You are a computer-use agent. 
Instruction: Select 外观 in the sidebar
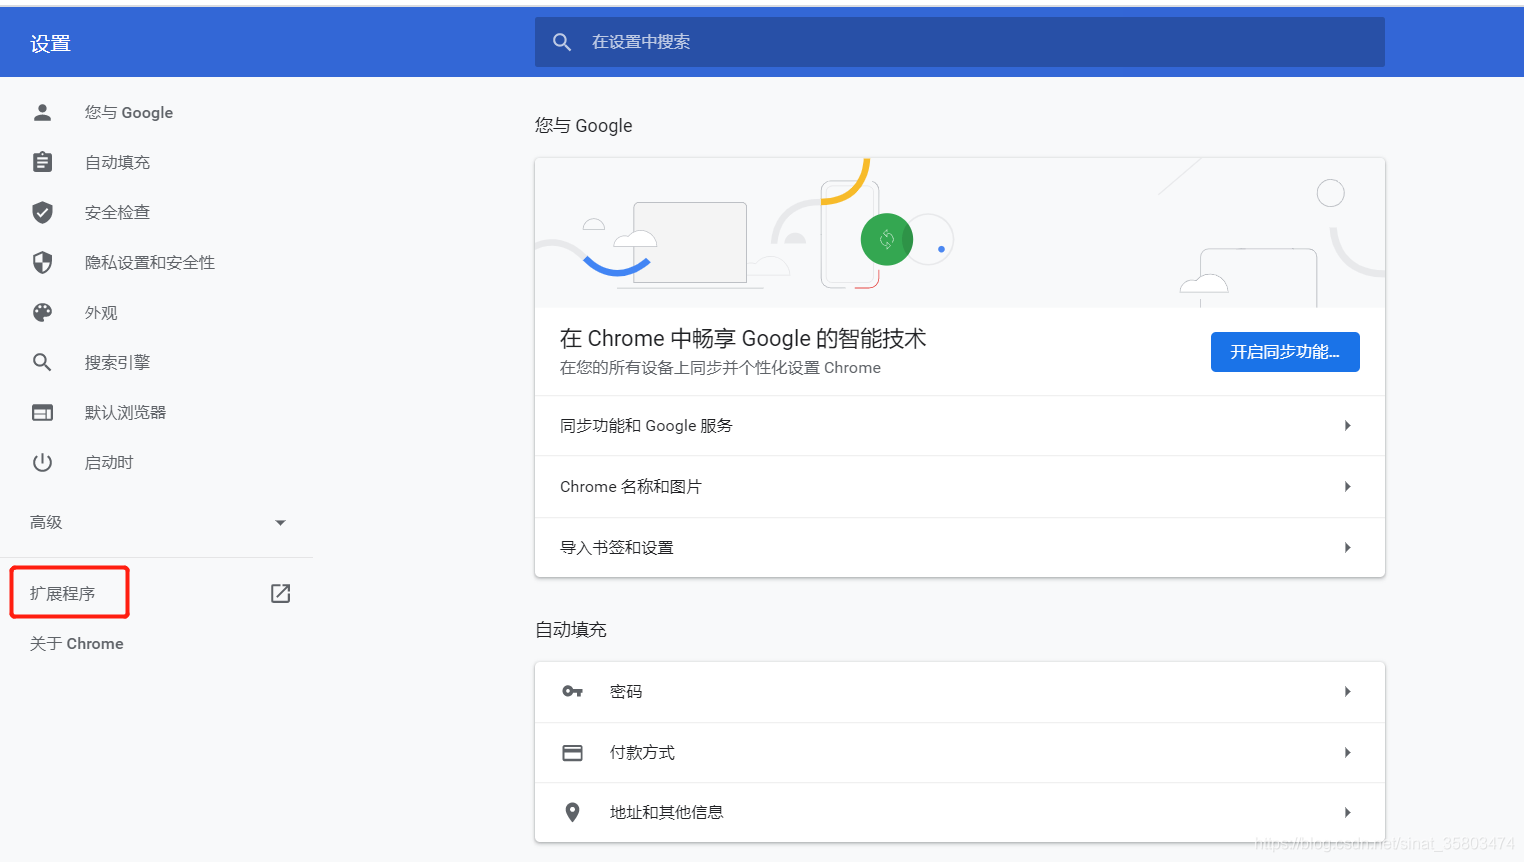pos(101,312)
